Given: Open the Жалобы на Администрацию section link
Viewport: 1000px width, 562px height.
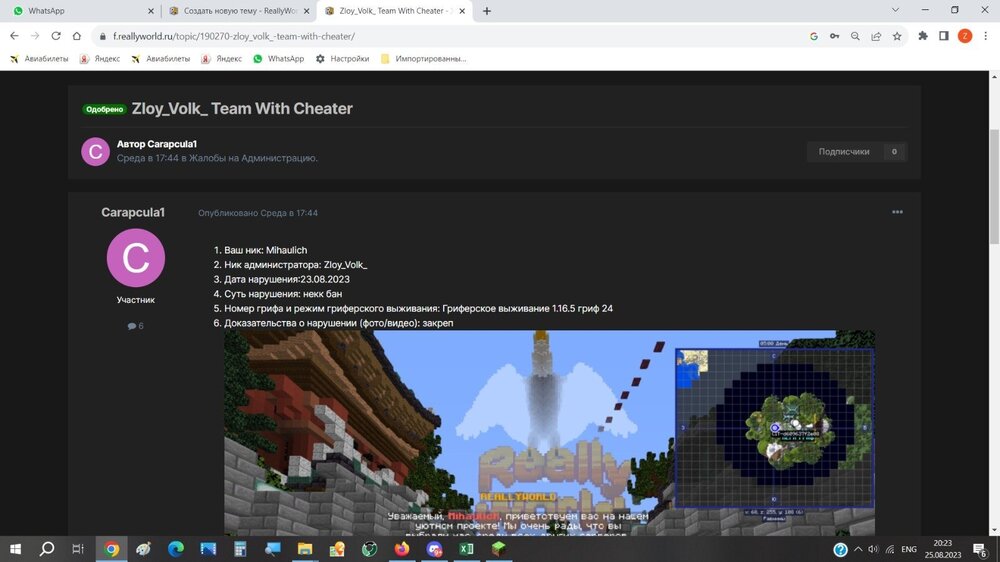Looking at the screenshot, I should pos(253,158).
